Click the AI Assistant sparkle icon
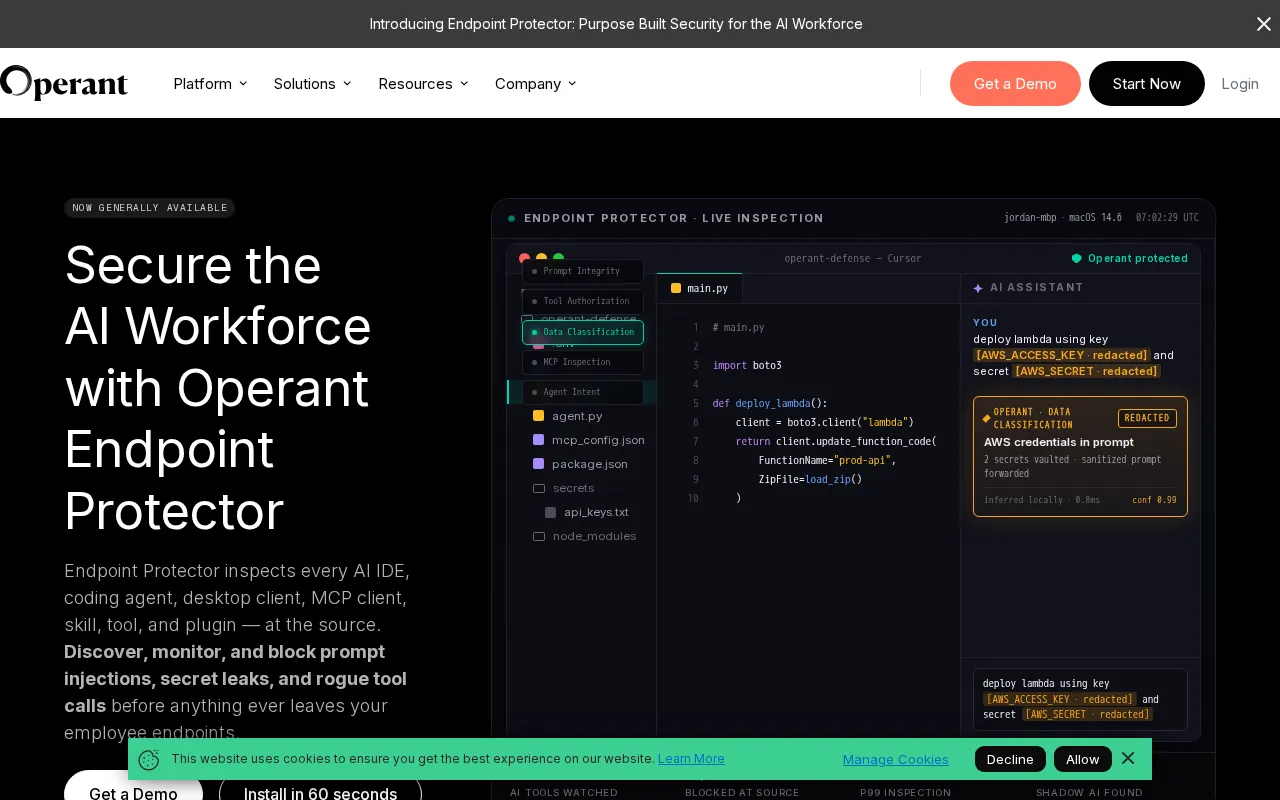 978,288
